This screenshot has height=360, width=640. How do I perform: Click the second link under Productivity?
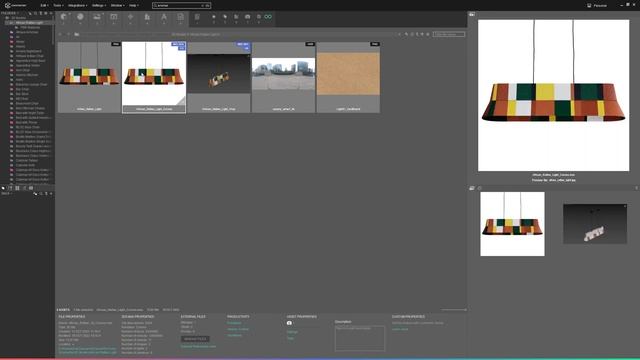tap(238, 329)
